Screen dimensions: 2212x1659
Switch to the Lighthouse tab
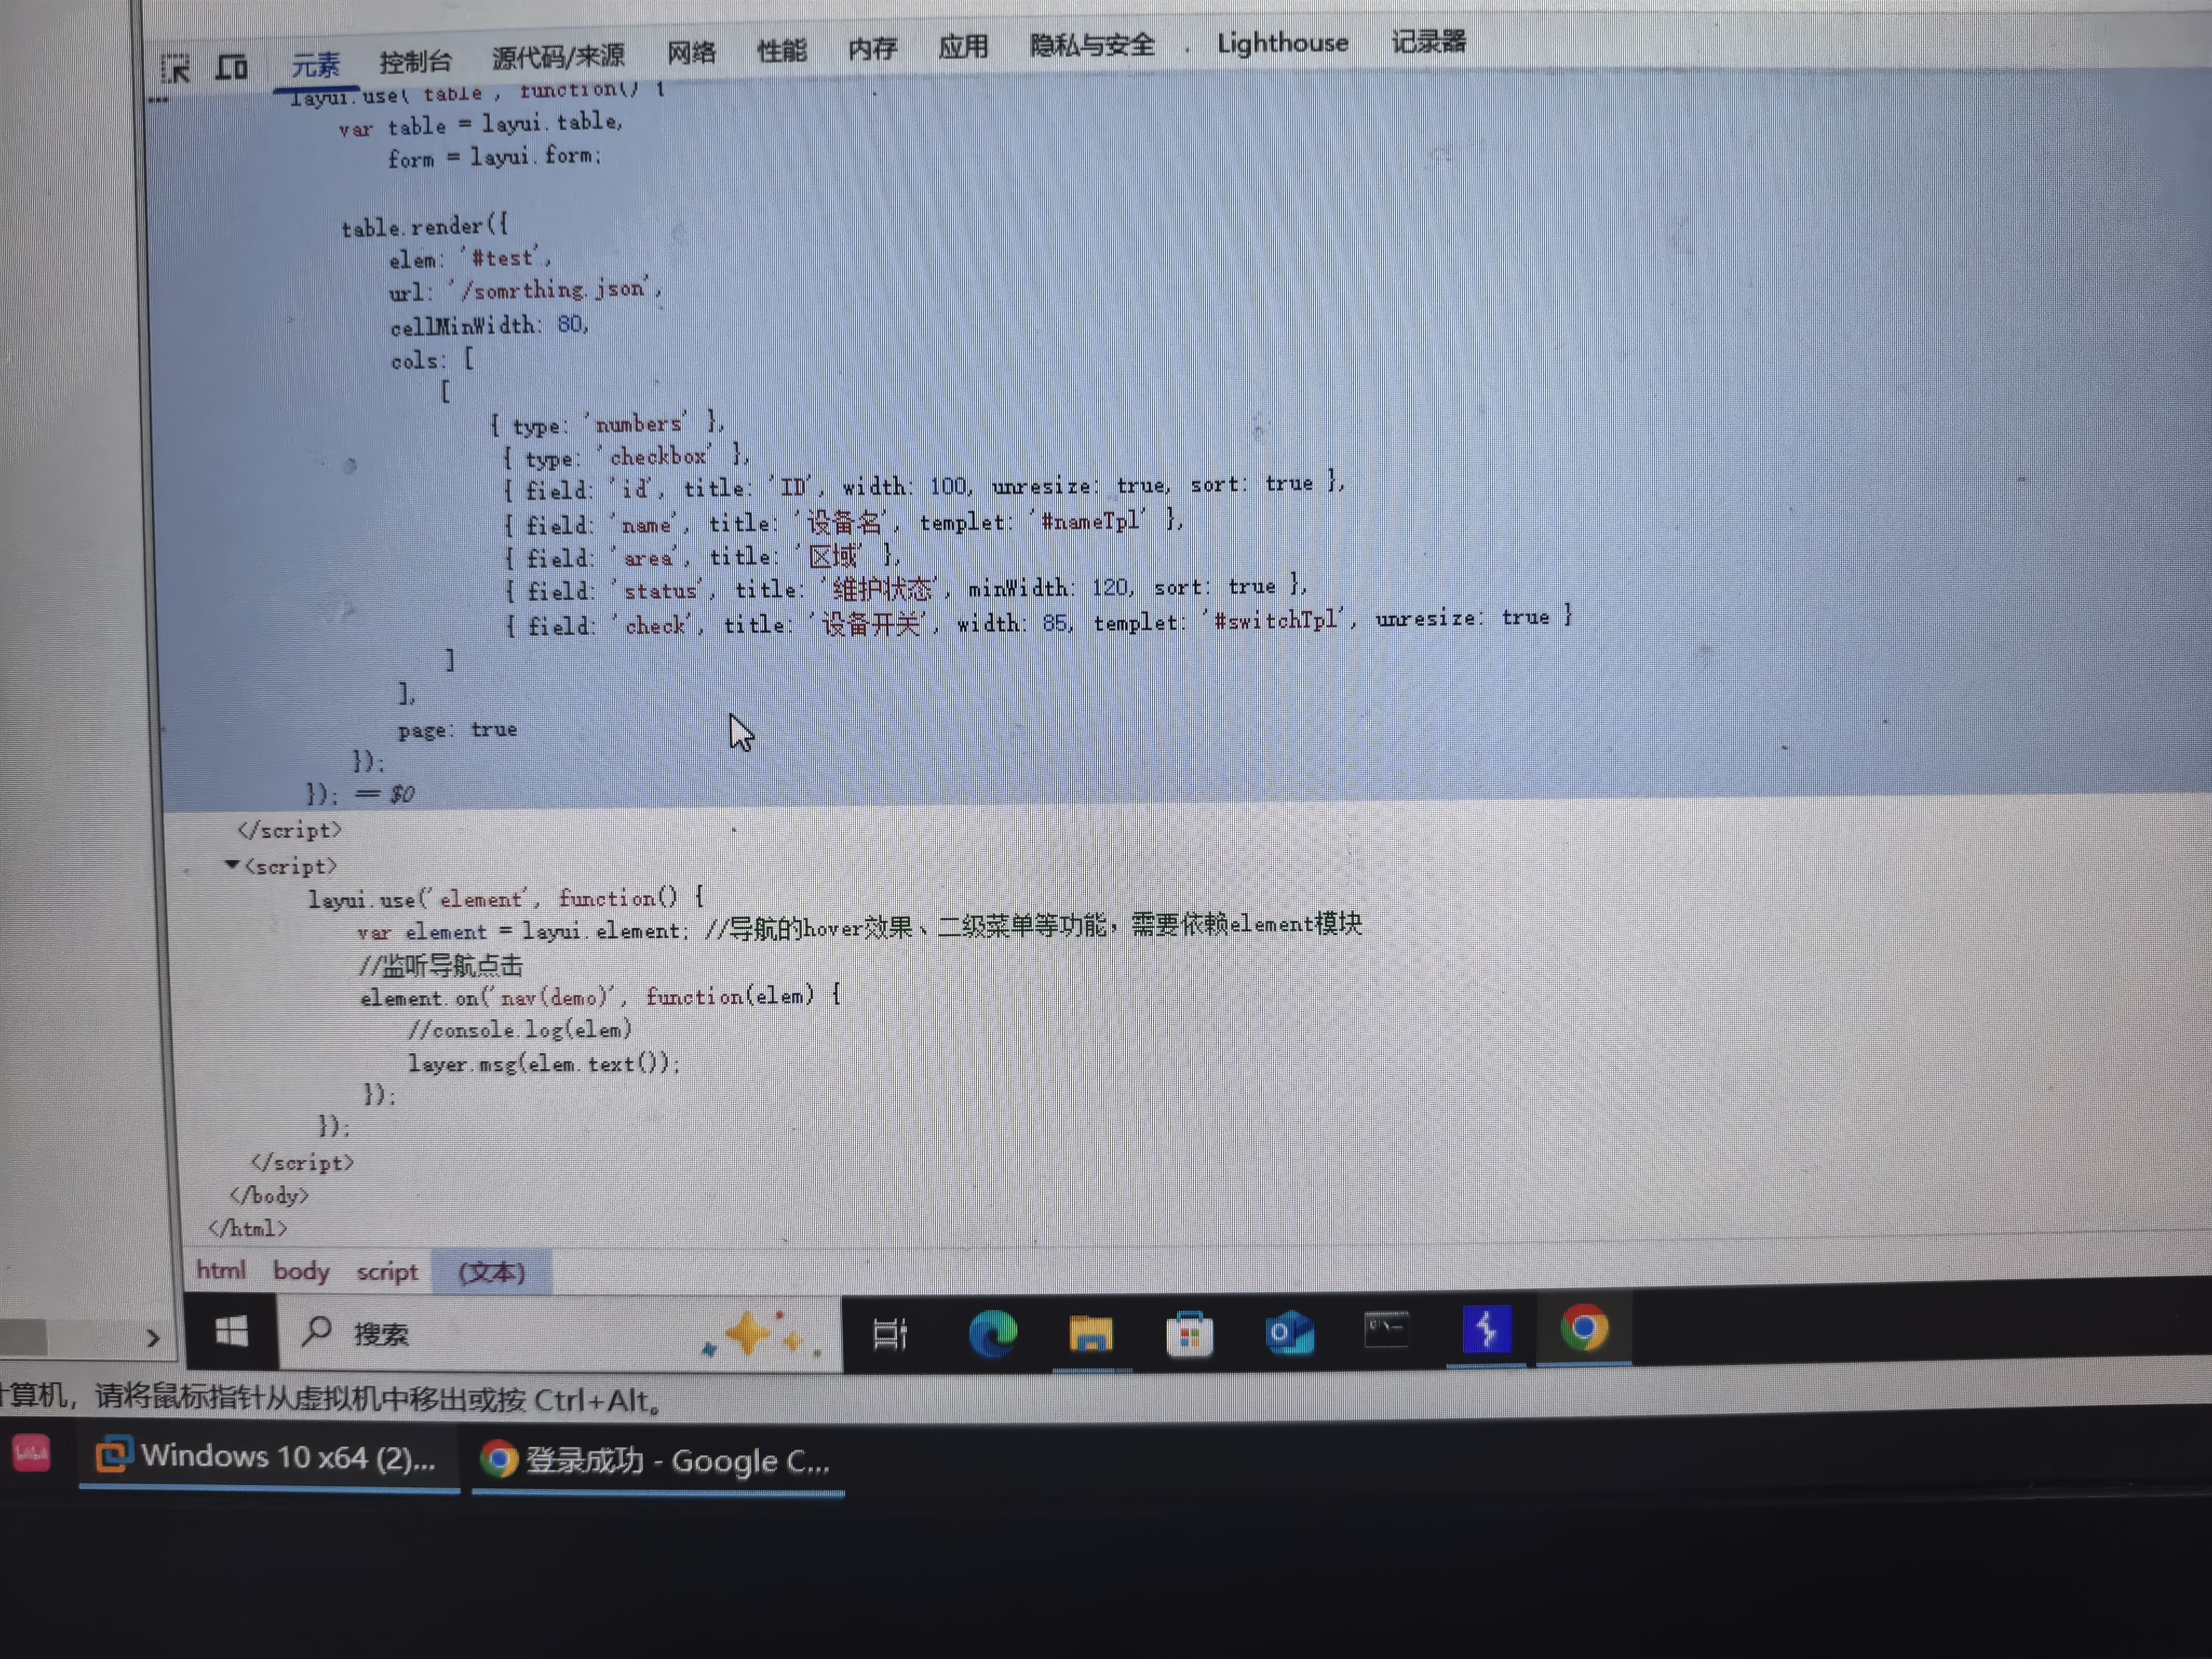(x=1282, y=43)
